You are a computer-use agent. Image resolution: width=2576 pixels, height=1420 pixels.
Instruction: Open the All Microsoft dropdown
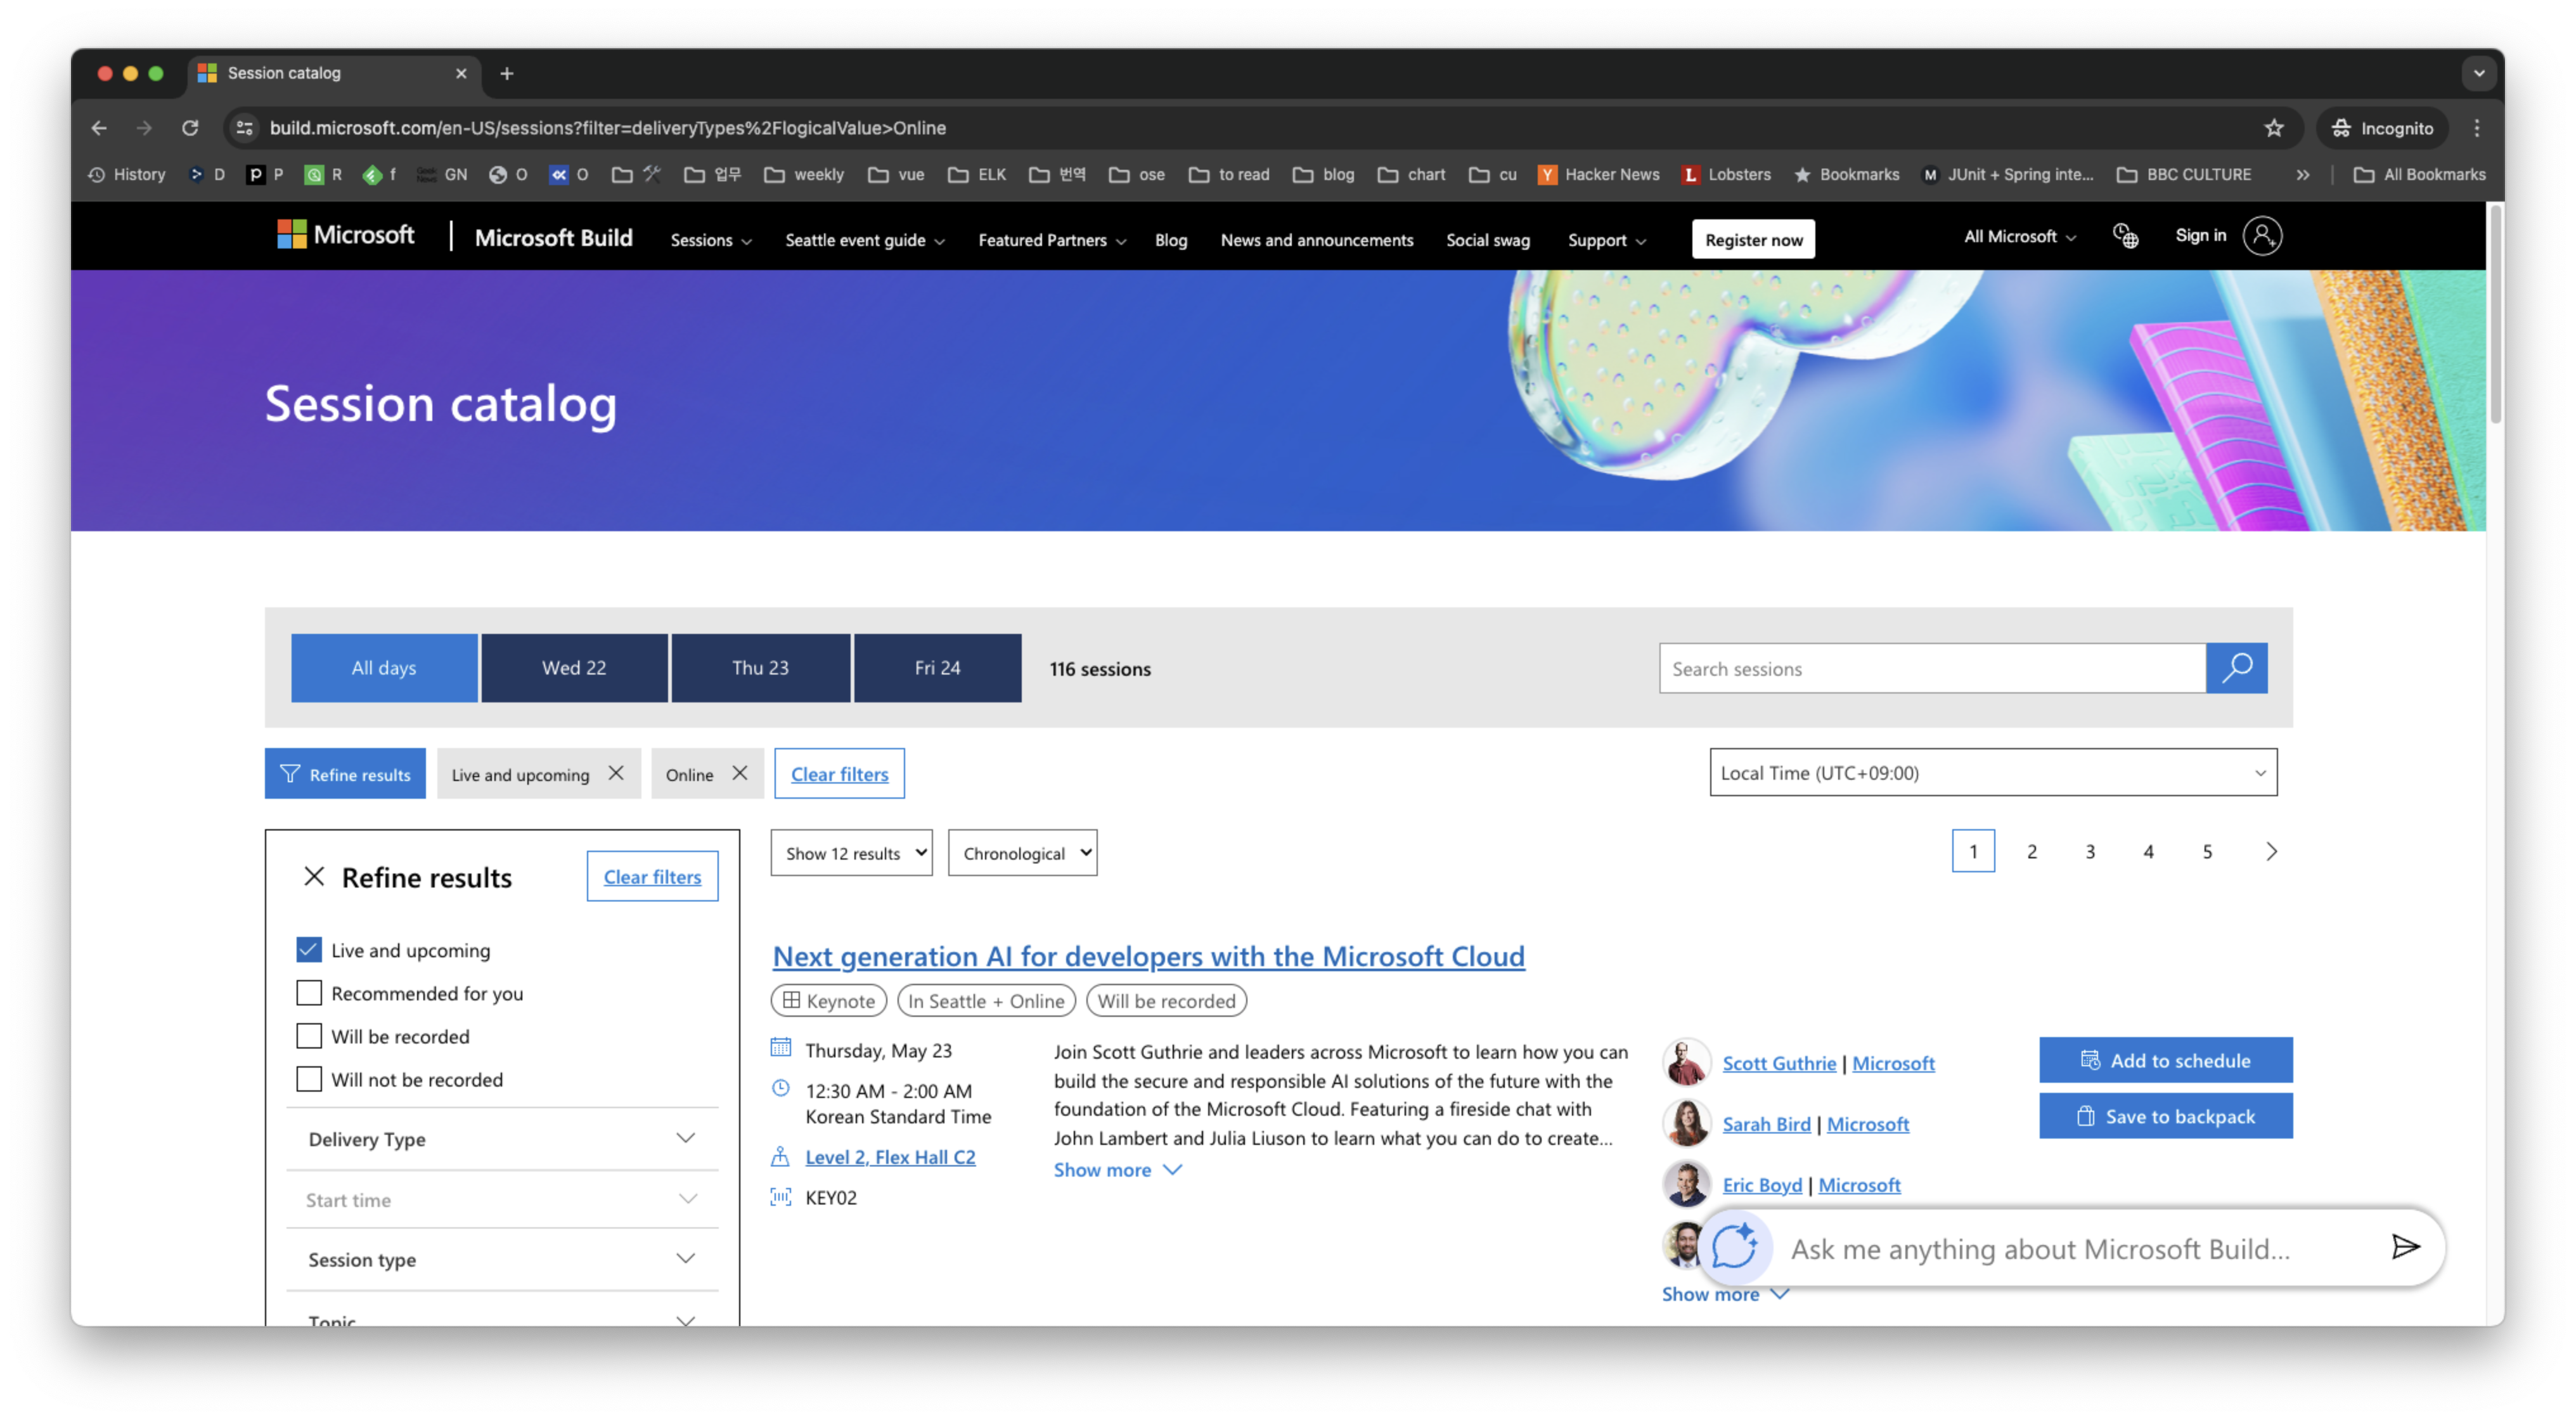click(x=2019, y=236)
